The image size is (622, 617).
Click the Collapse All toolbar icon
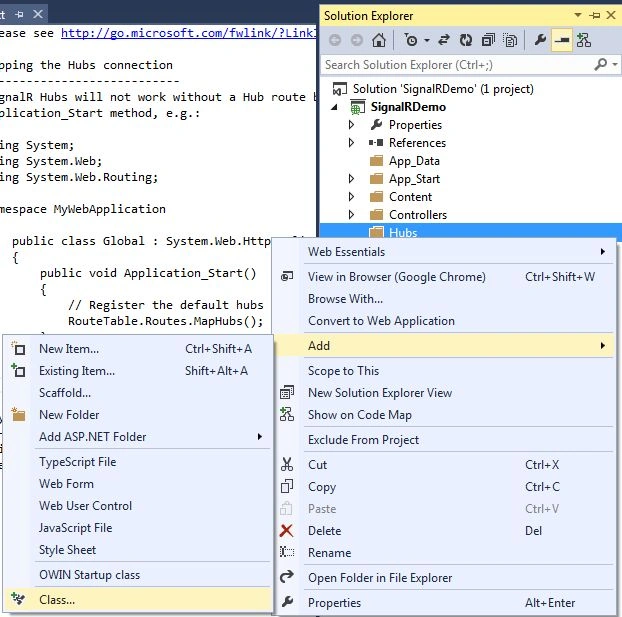(488, 40)
